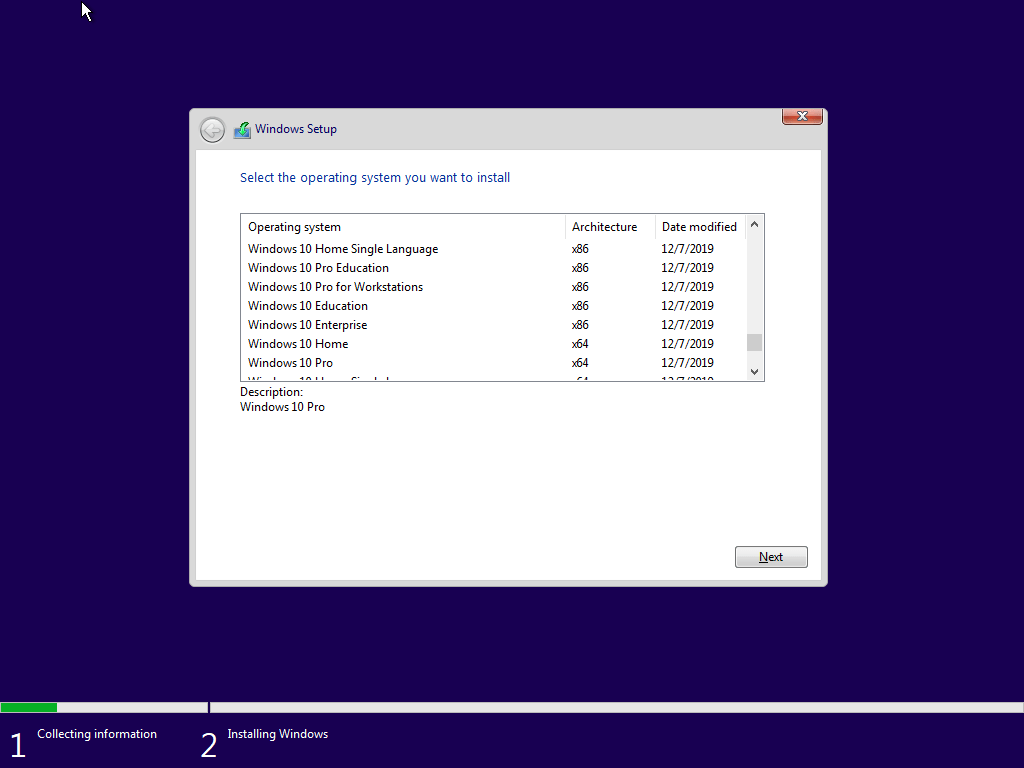Viewport: 1024px width, 768px height.
Task: Click the back arrow in Windows Setup
Action: click(212, 130)
